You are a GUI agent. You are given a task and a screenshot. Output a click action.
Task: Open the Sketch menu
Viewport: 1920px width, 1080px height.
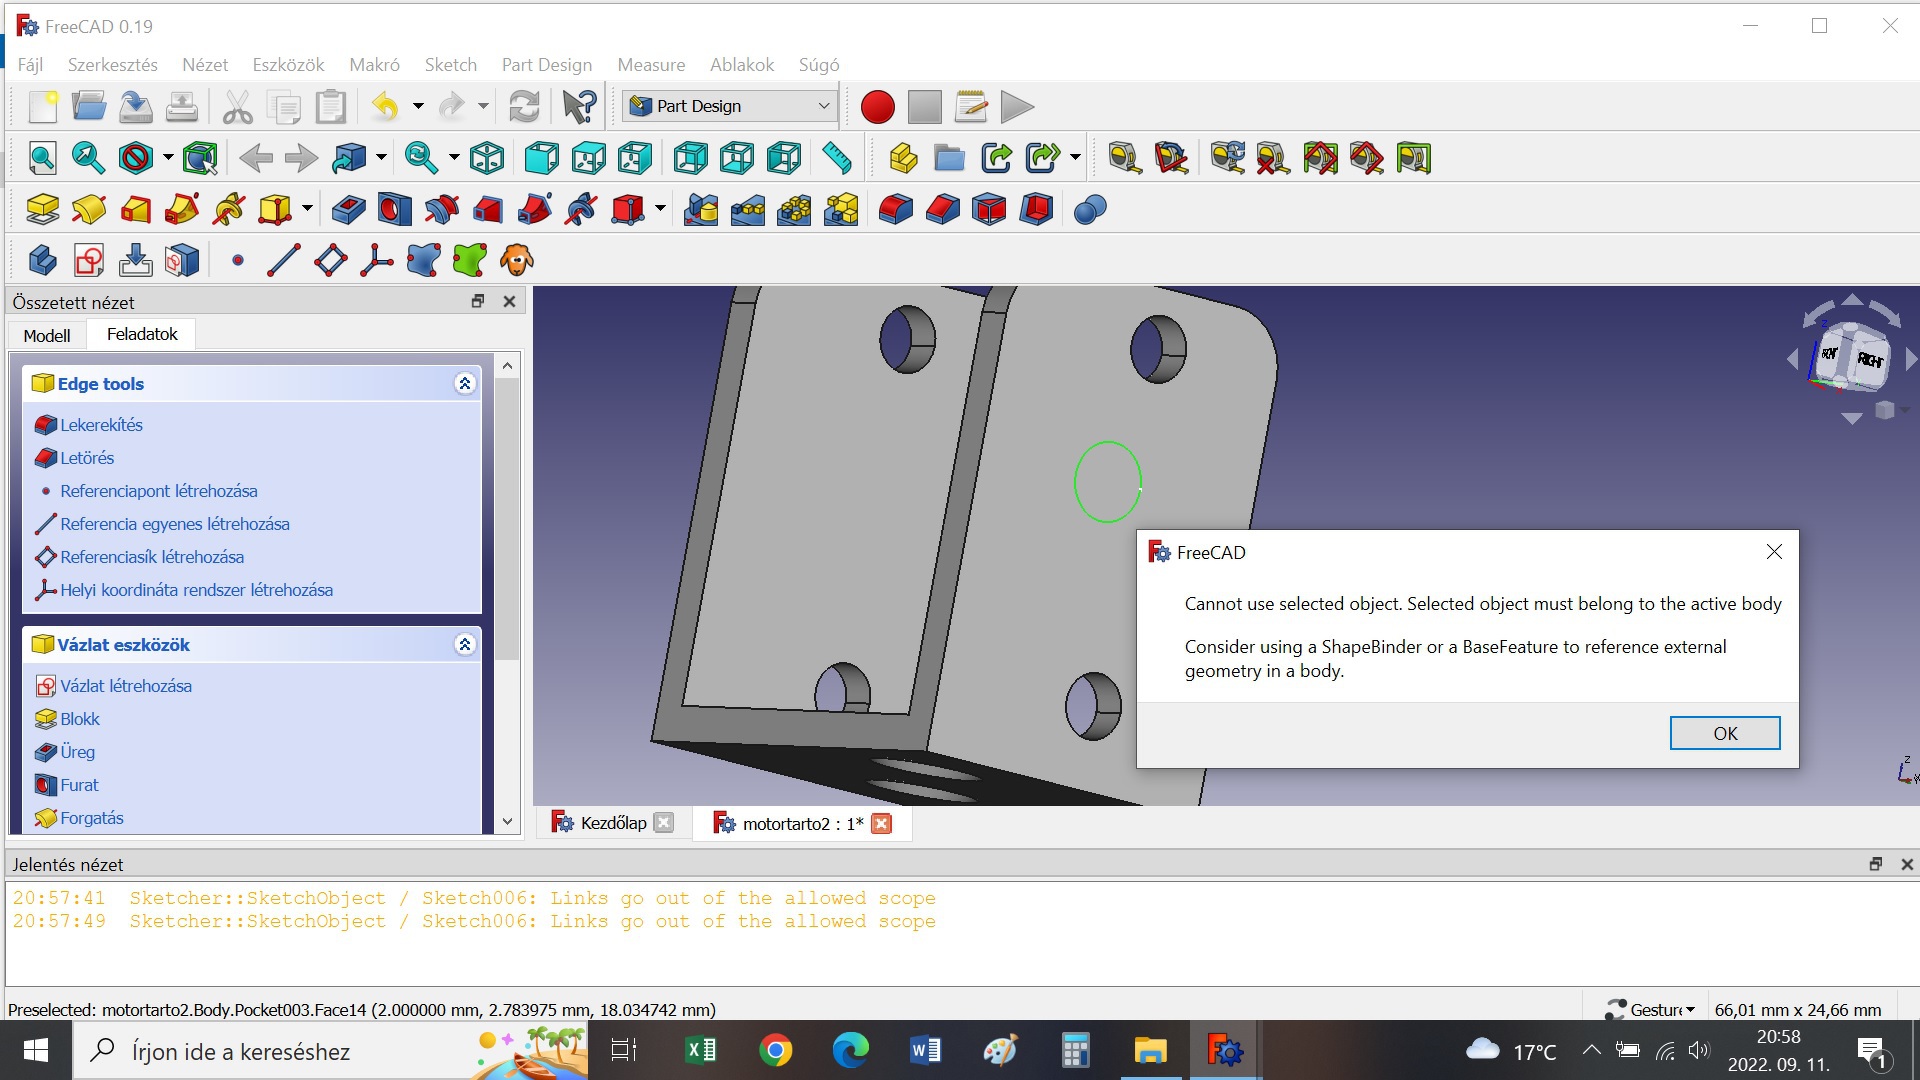pos(450,65)
